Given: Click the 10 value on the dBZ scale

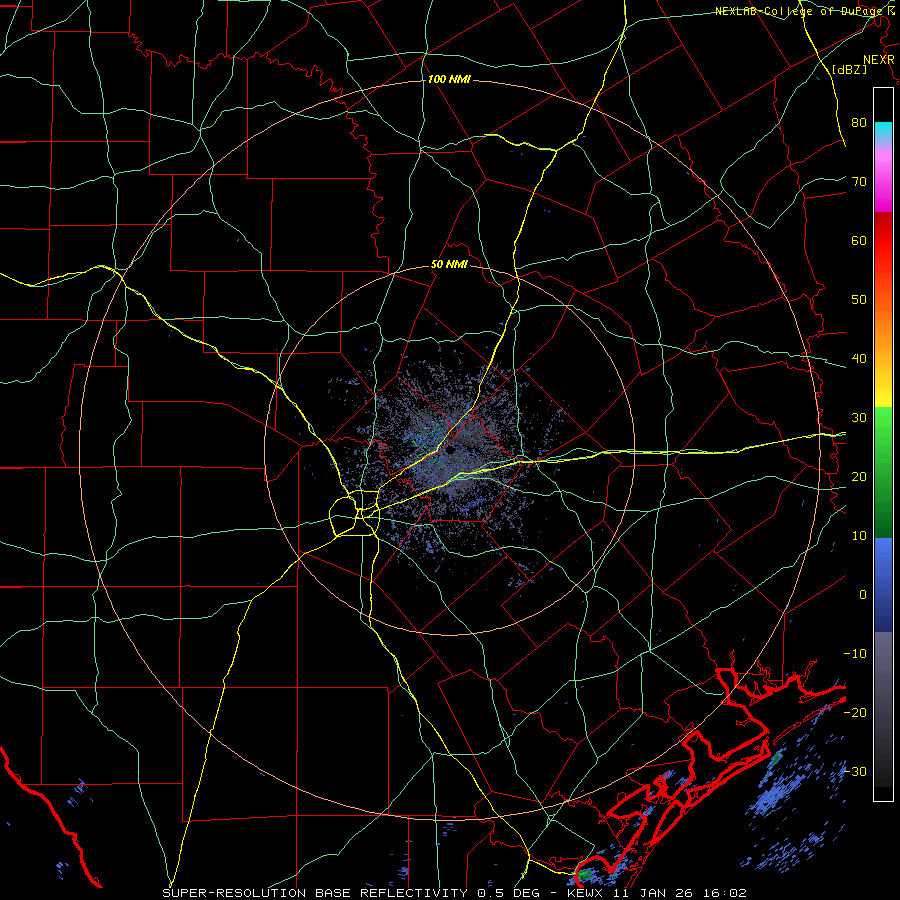Looking at the screenshot, I should 859,536.
